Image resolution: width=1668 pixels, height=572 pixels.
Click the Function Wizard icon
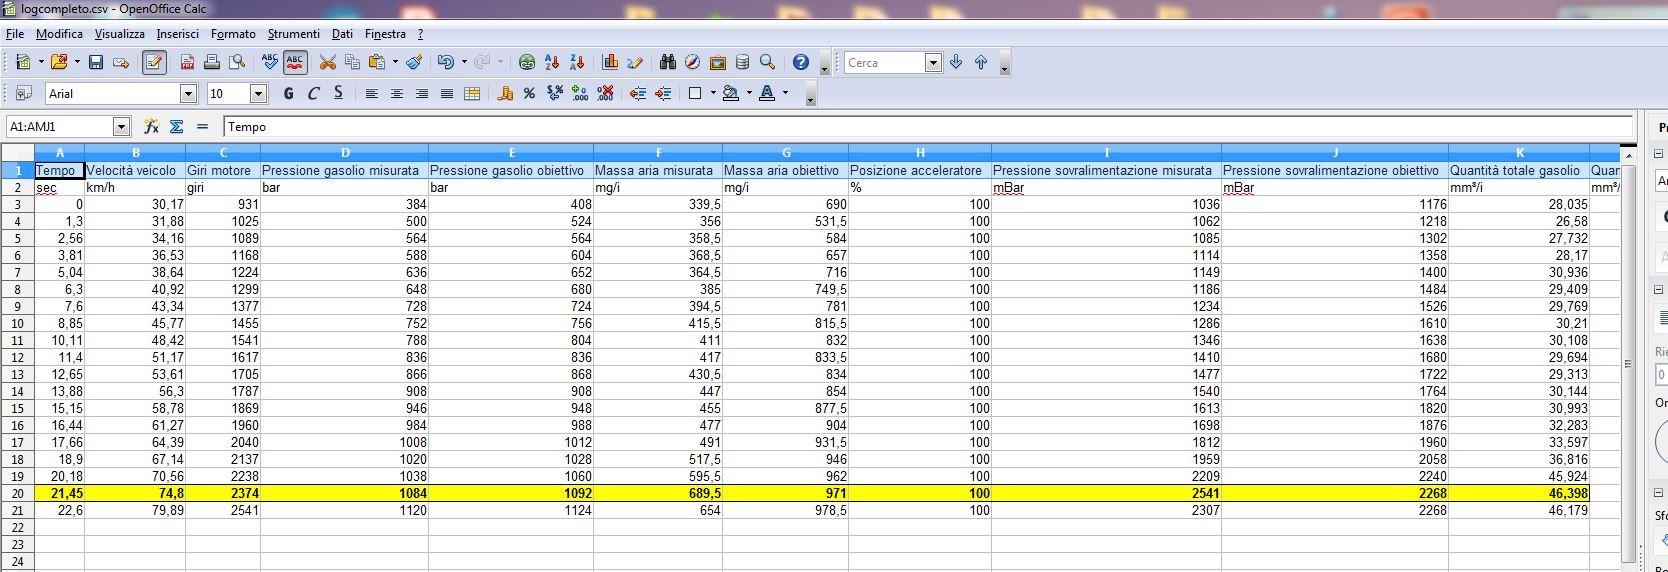coord(151,126)
